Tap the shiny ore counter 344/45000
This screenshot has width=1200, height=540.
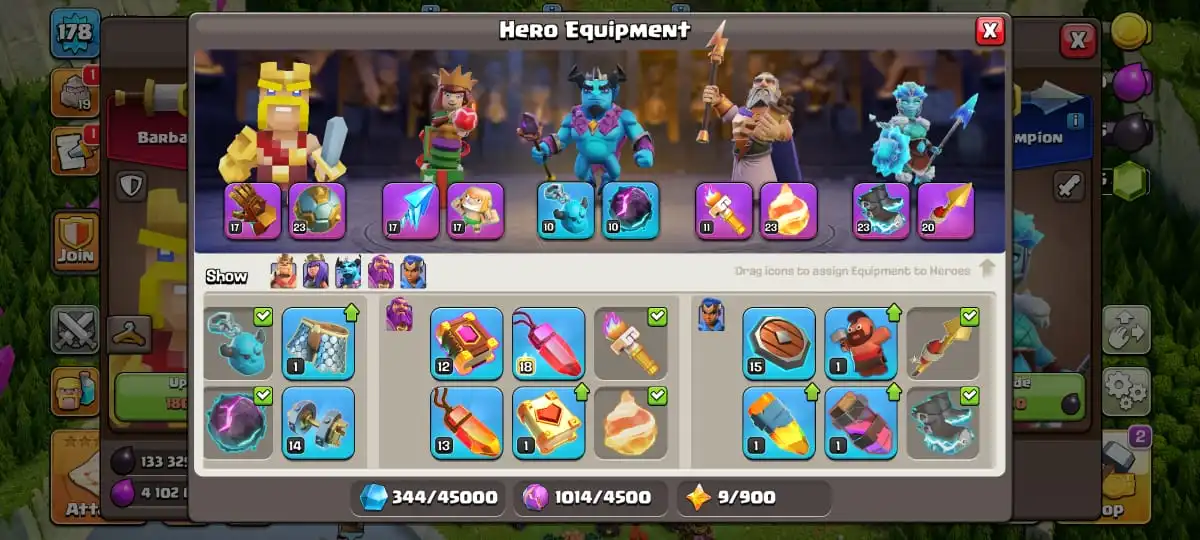click(x=430, y=497)
